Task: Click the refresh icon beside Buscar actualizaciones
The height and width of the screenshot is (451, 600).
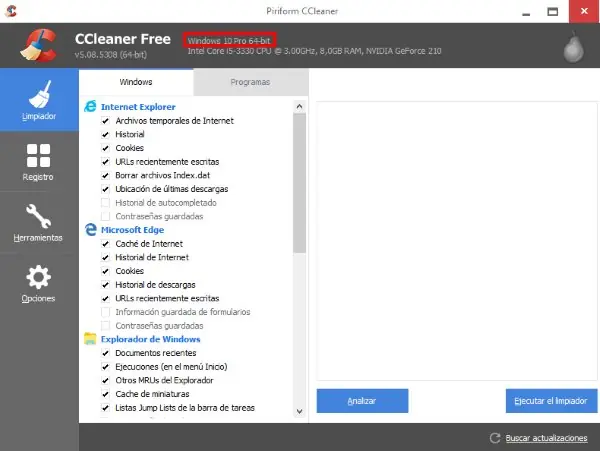Action: (x=495, y=438)
